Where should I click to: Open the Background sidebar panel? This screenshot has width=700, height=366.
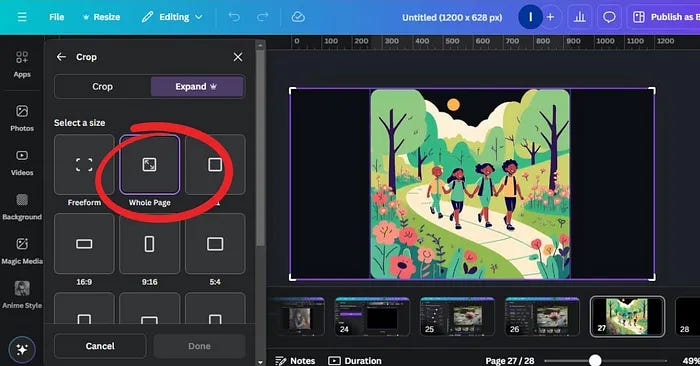pyautogui.click(x=22, y=208)
